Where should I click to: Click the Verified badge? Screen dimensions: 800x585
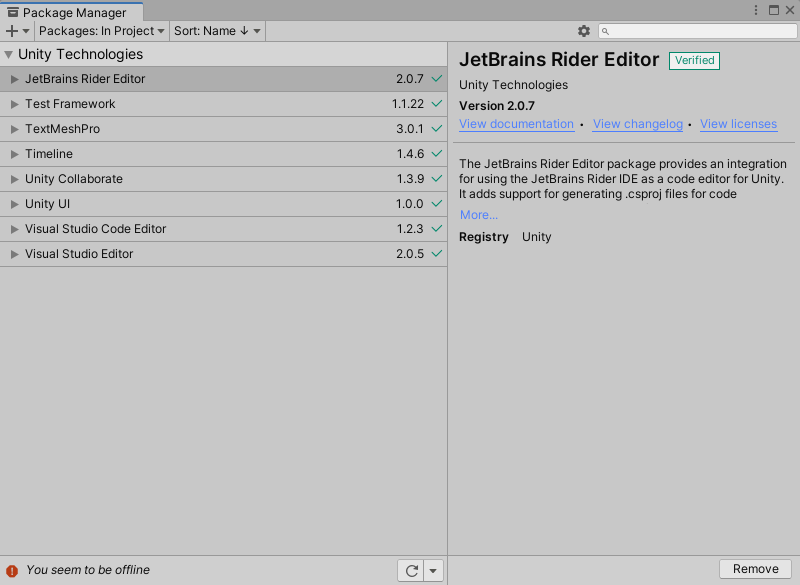tap(694, 61)
